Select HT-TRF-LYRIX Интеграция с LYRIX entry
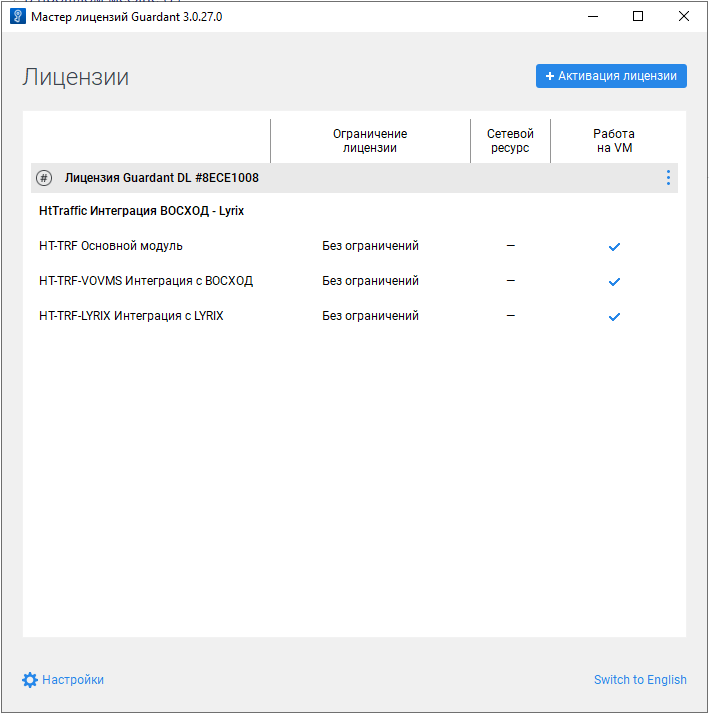 coord(131,316)
